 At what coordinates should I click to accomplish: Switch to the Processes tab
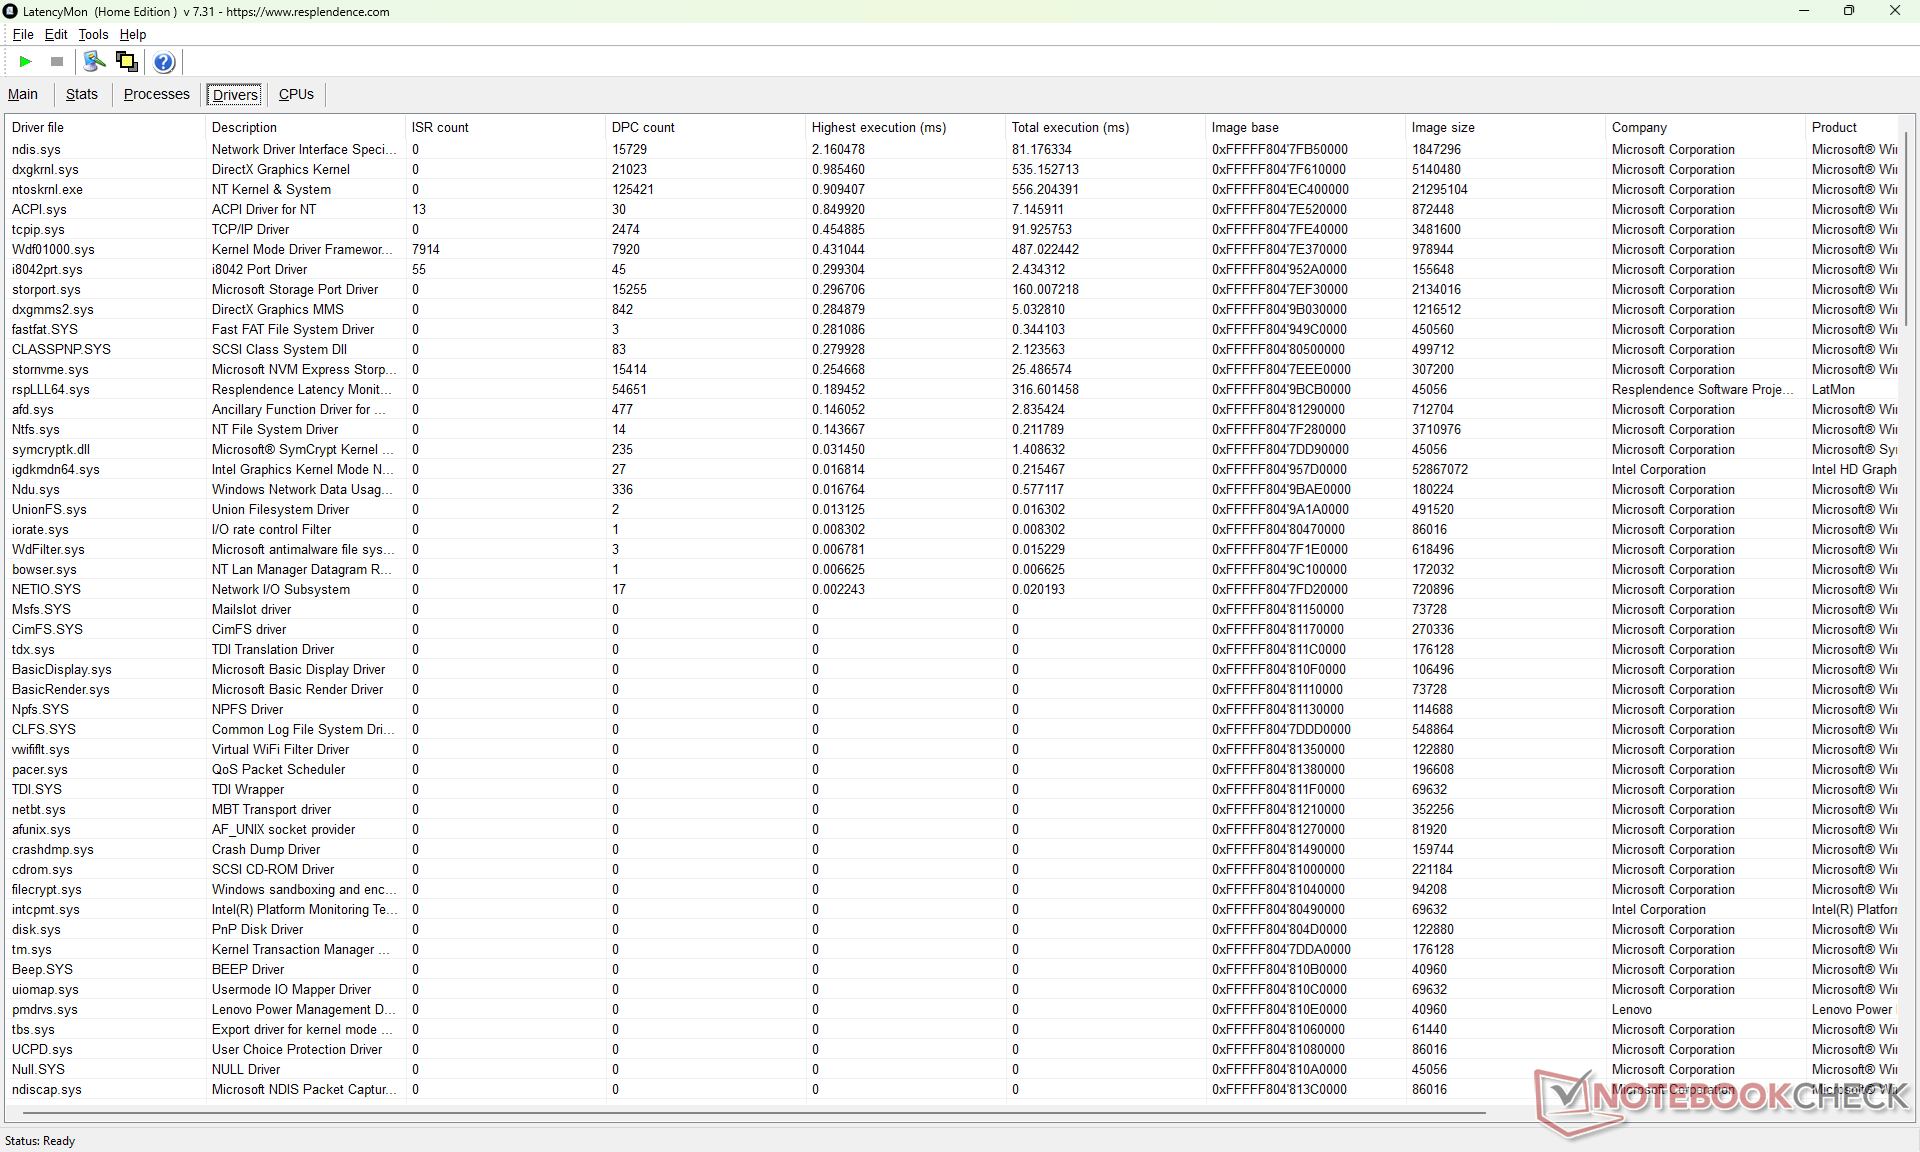(x=156, y=94)
